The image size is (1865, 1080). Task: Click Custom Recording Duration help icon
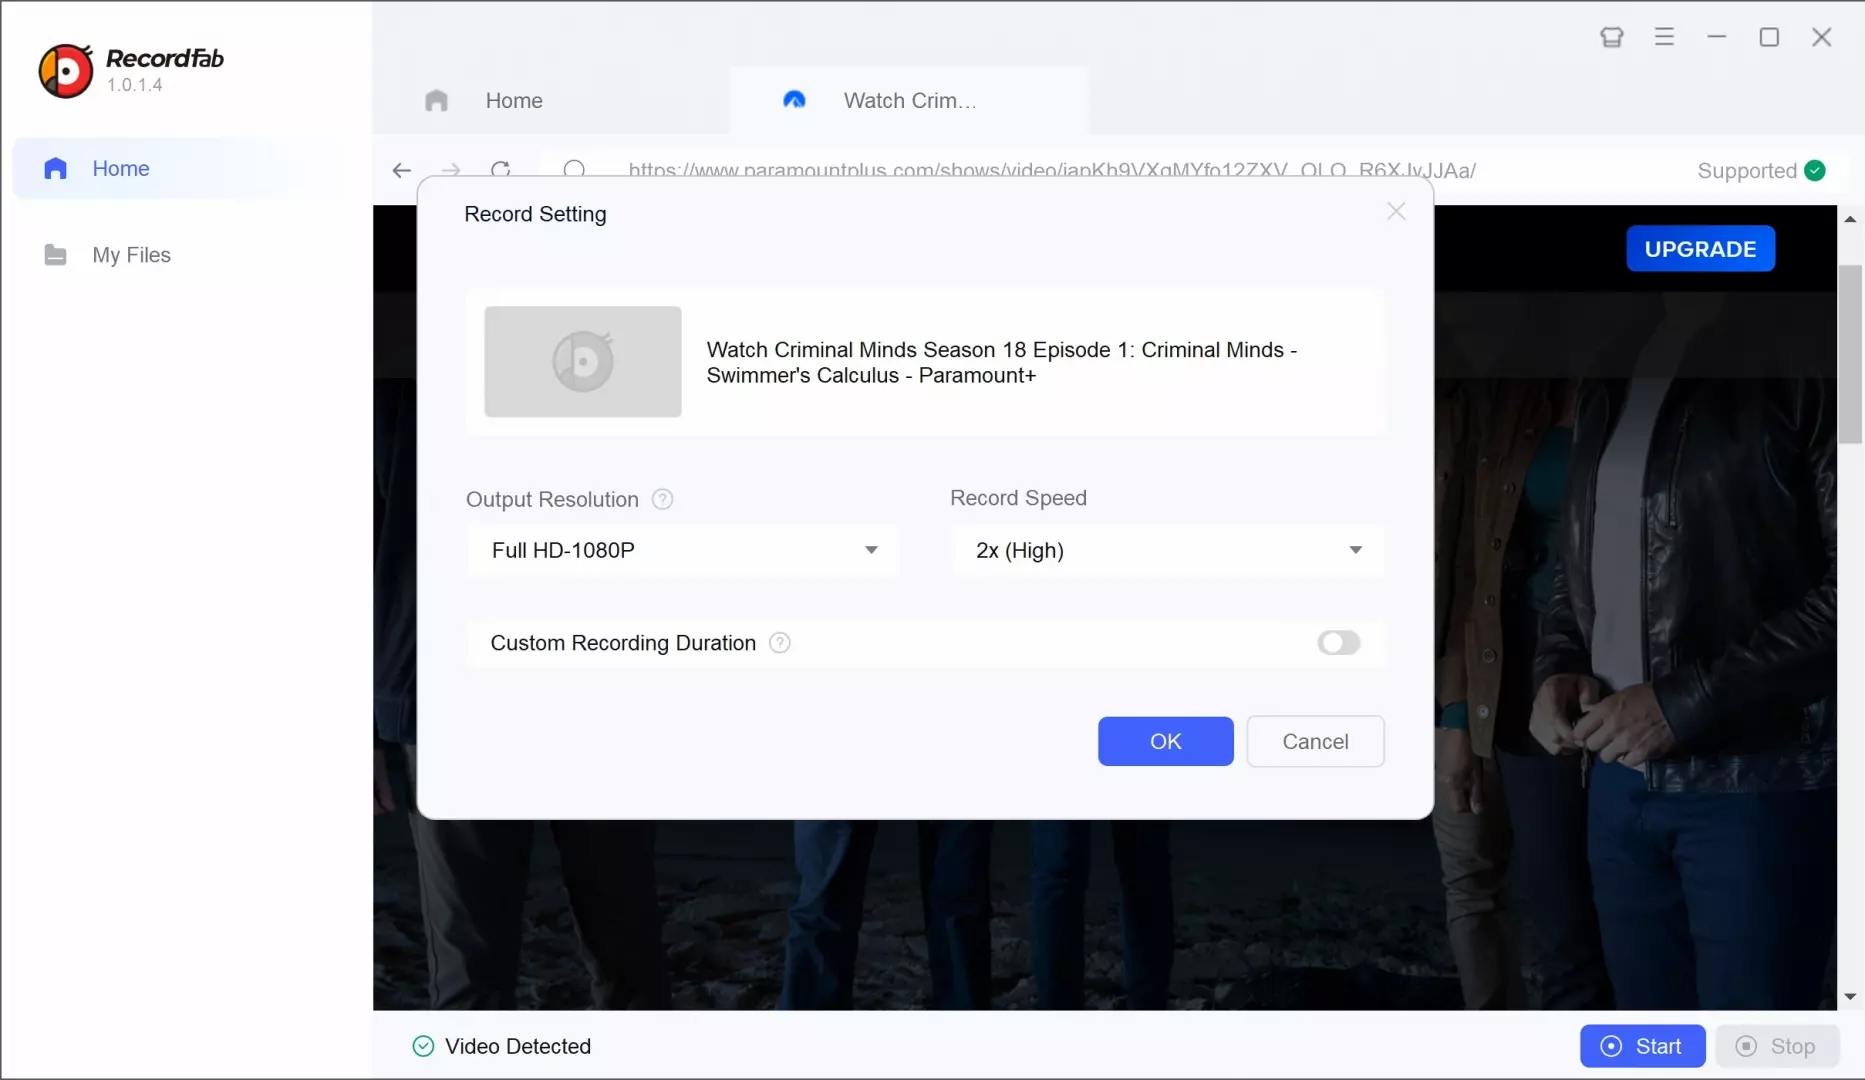coord(780,643)
